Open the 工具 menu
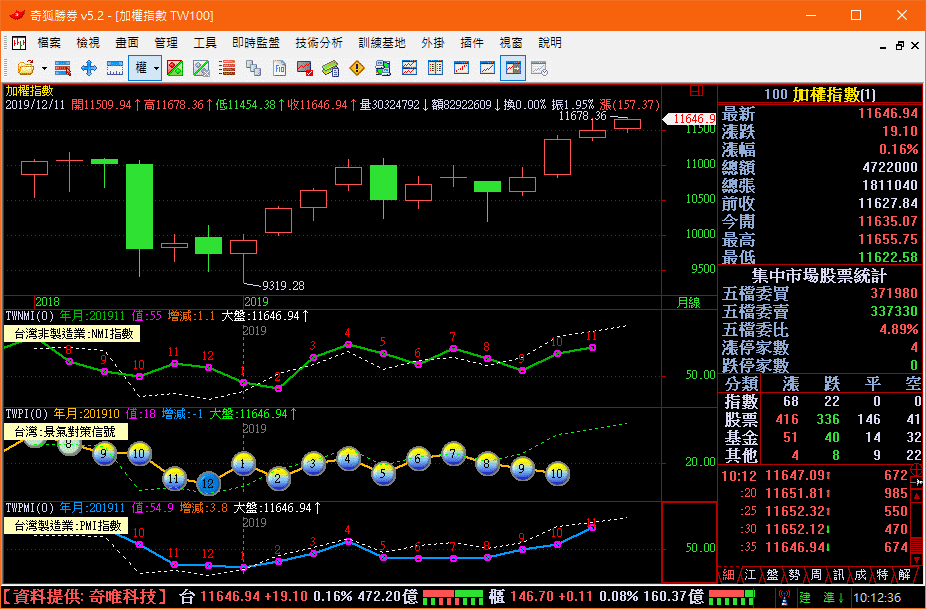 (205, 43)
